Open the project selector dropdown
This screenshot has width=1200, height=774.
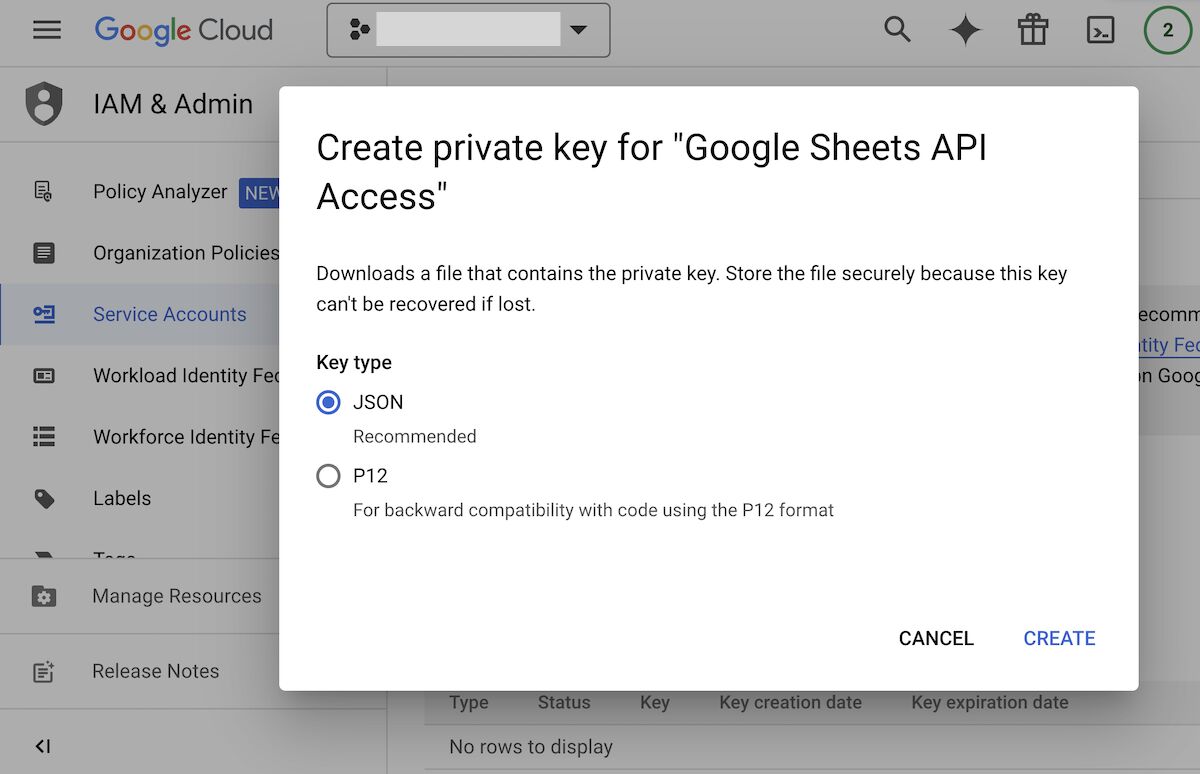pos(578,30)
